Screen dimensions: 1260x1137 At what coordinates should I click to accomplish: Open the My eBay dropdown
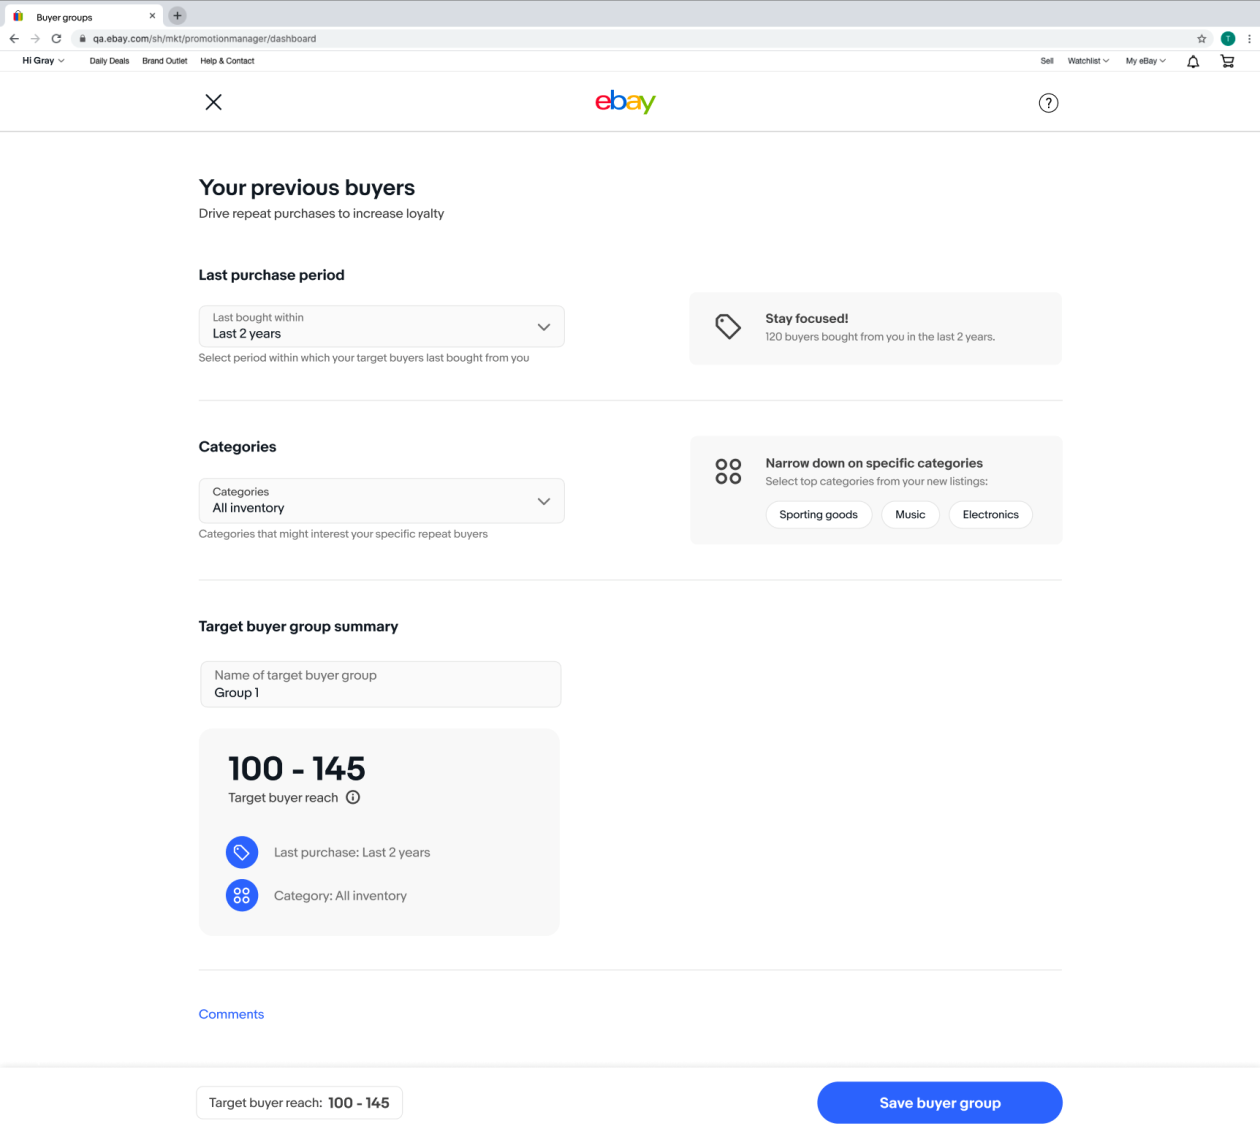(x=1145, y=61)
